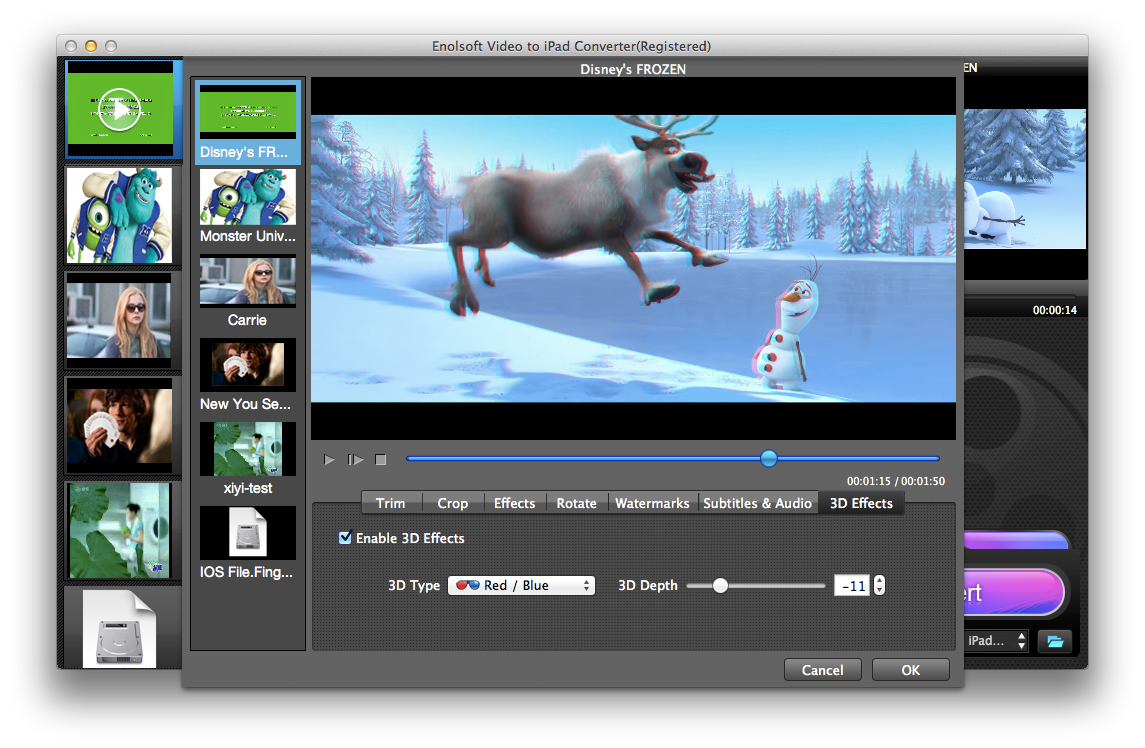The height and width of the screenshot is (748, 1145).
Task: Select IOS File.Fing... item in editor list
Action: [x=248, y=543]
